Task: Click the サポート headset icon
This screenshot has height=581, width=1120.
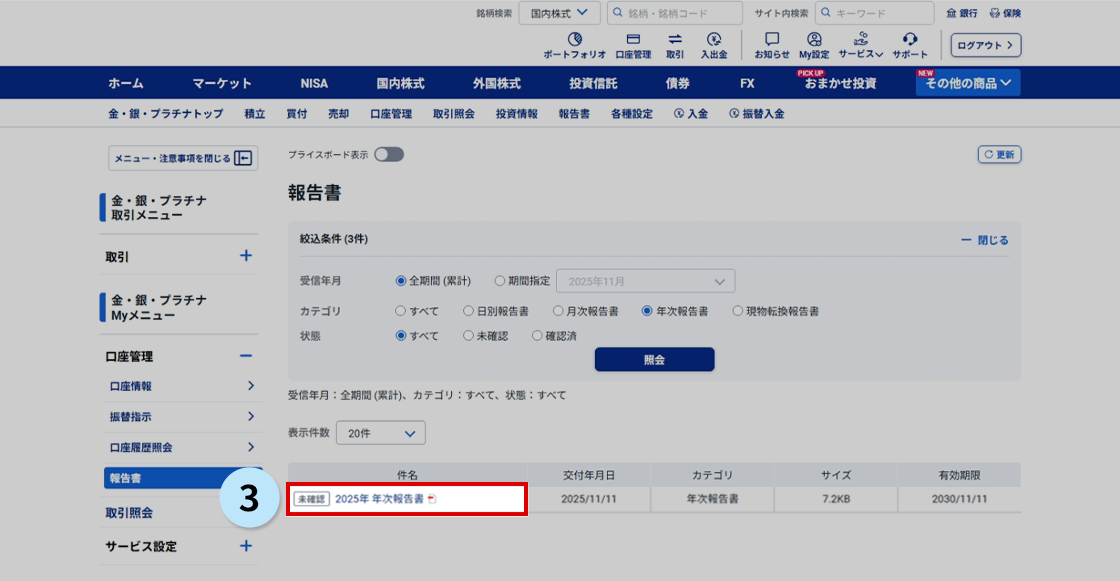Action: (x=910, y=39)
